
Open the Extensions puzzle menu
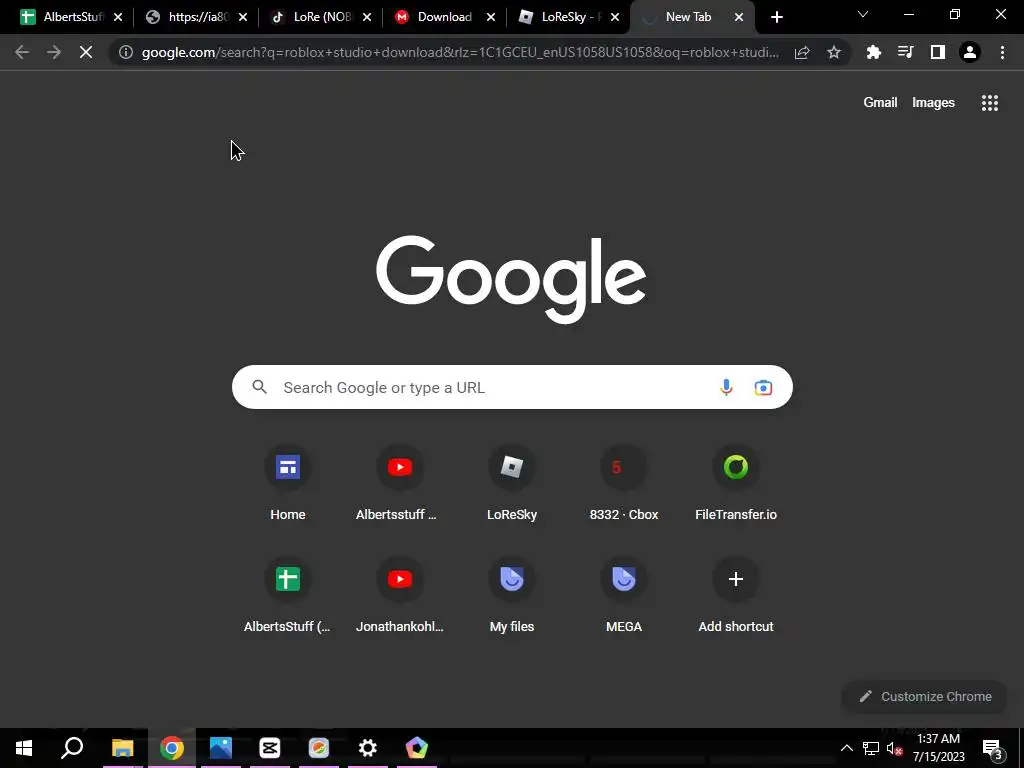874,52
